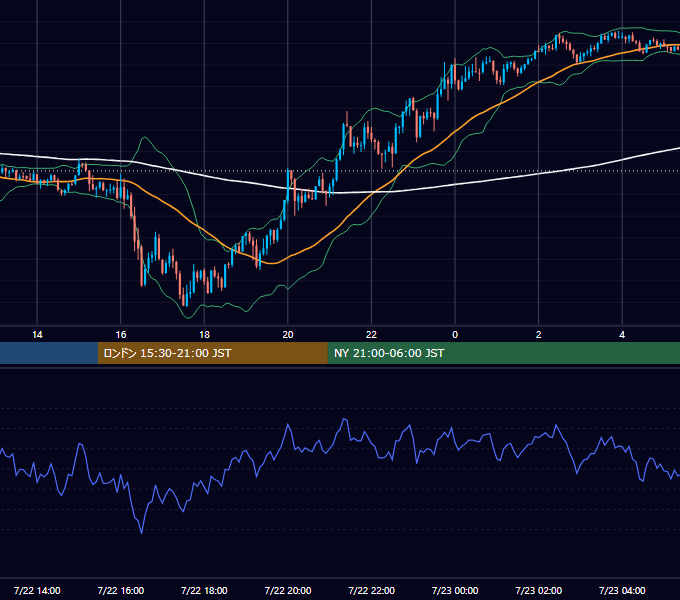Click hour label 20 on price chart axis
The image size is (680, 600).
pos(288,335)
